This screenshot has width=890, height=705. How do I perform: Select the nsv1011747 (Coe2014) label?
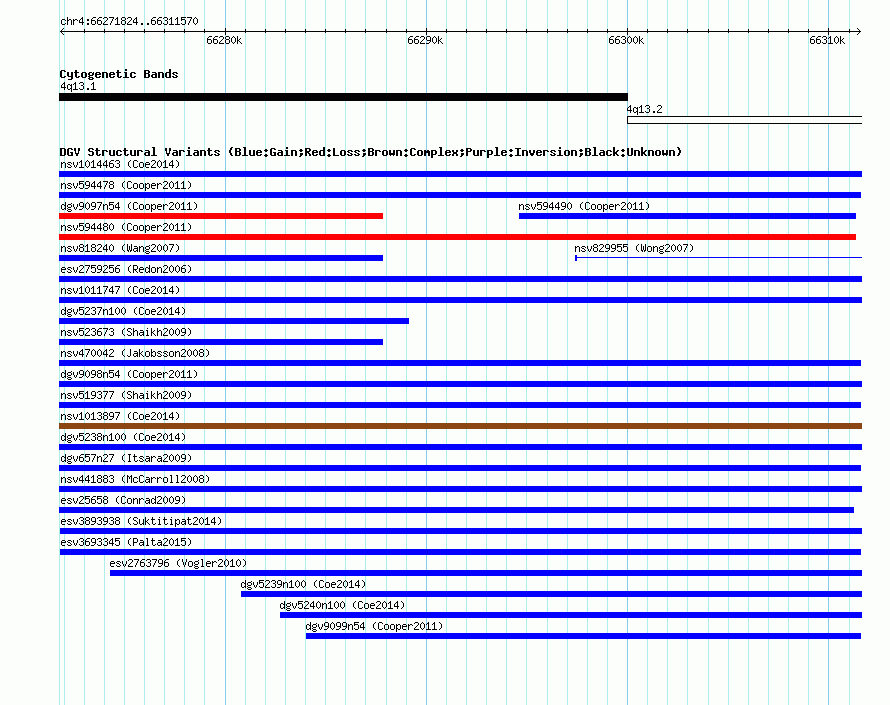coord(120,291)
